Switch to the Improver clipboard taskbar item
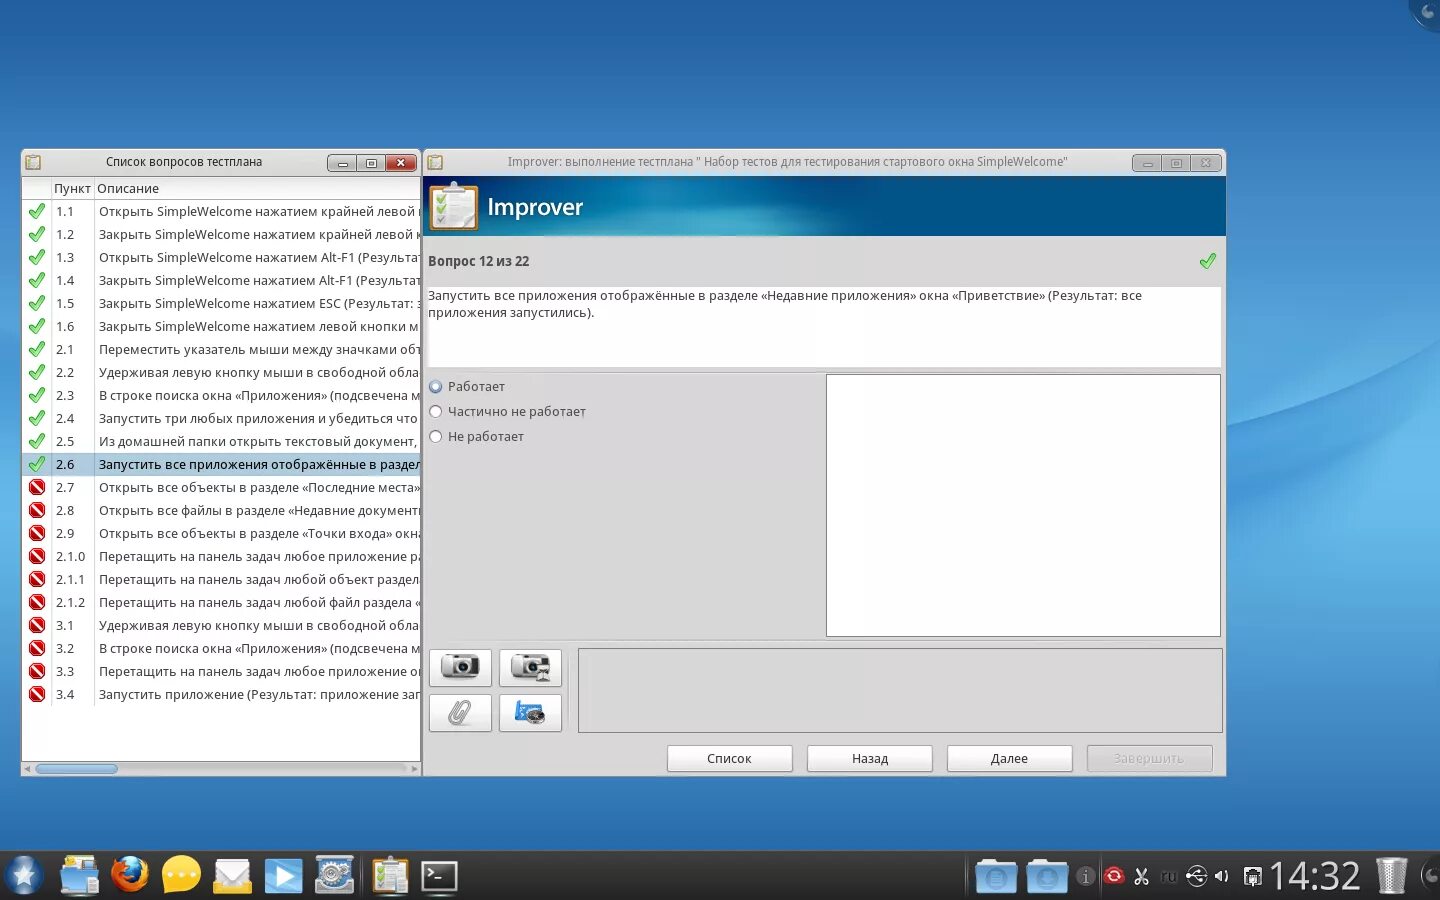The width and height of the screenshot is (1440, 900). point(390,876)
